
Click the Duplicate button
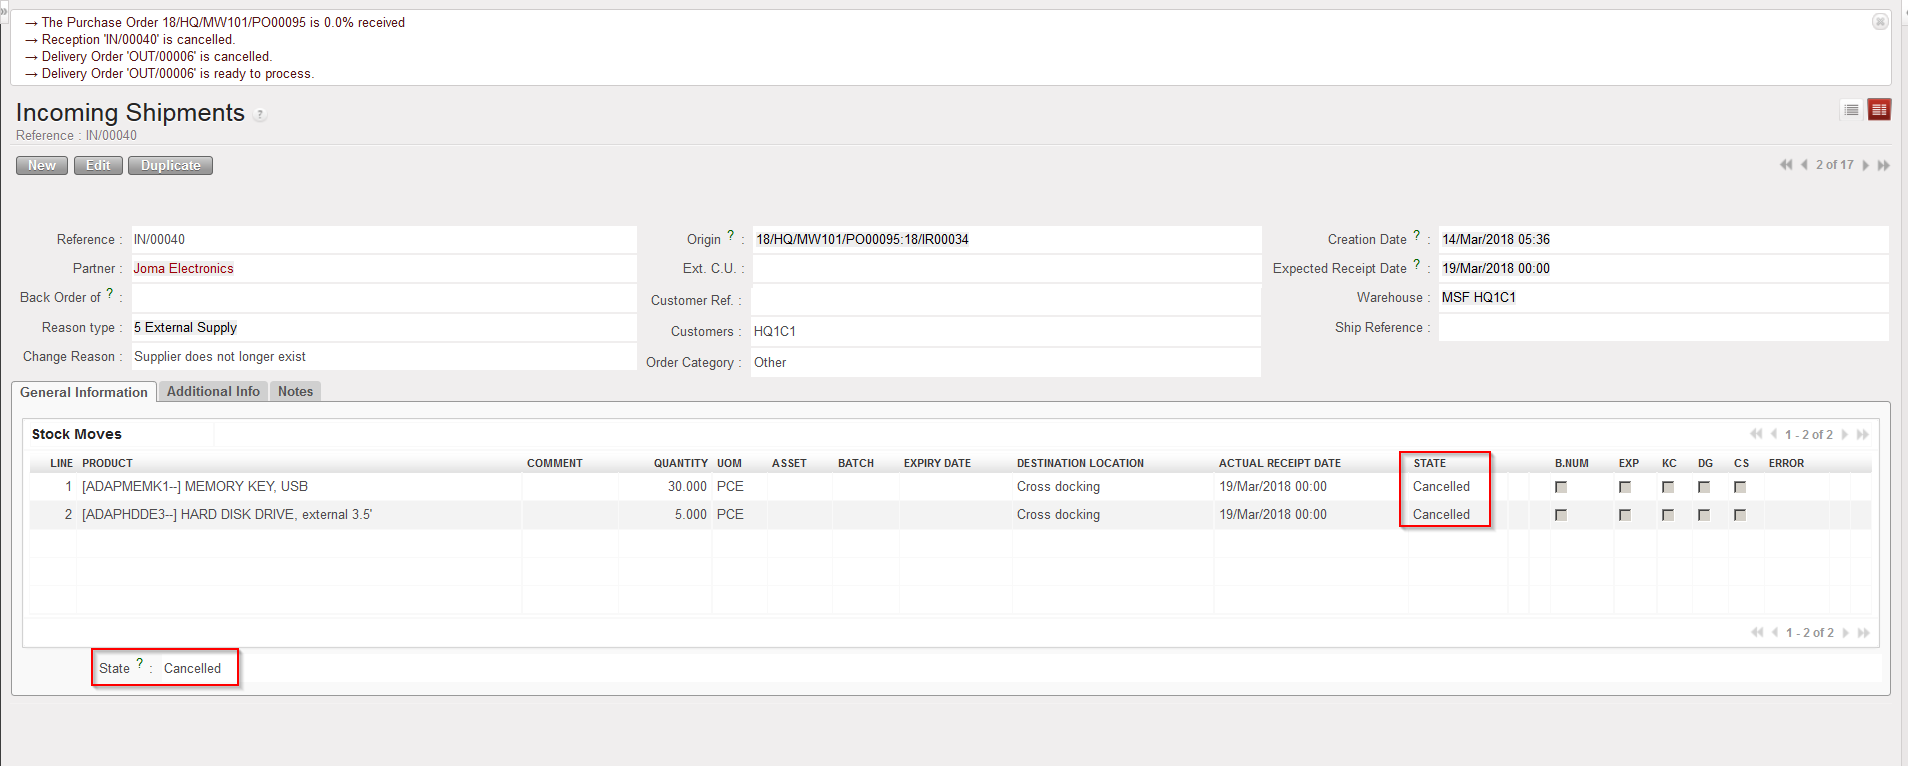(170, 166)
